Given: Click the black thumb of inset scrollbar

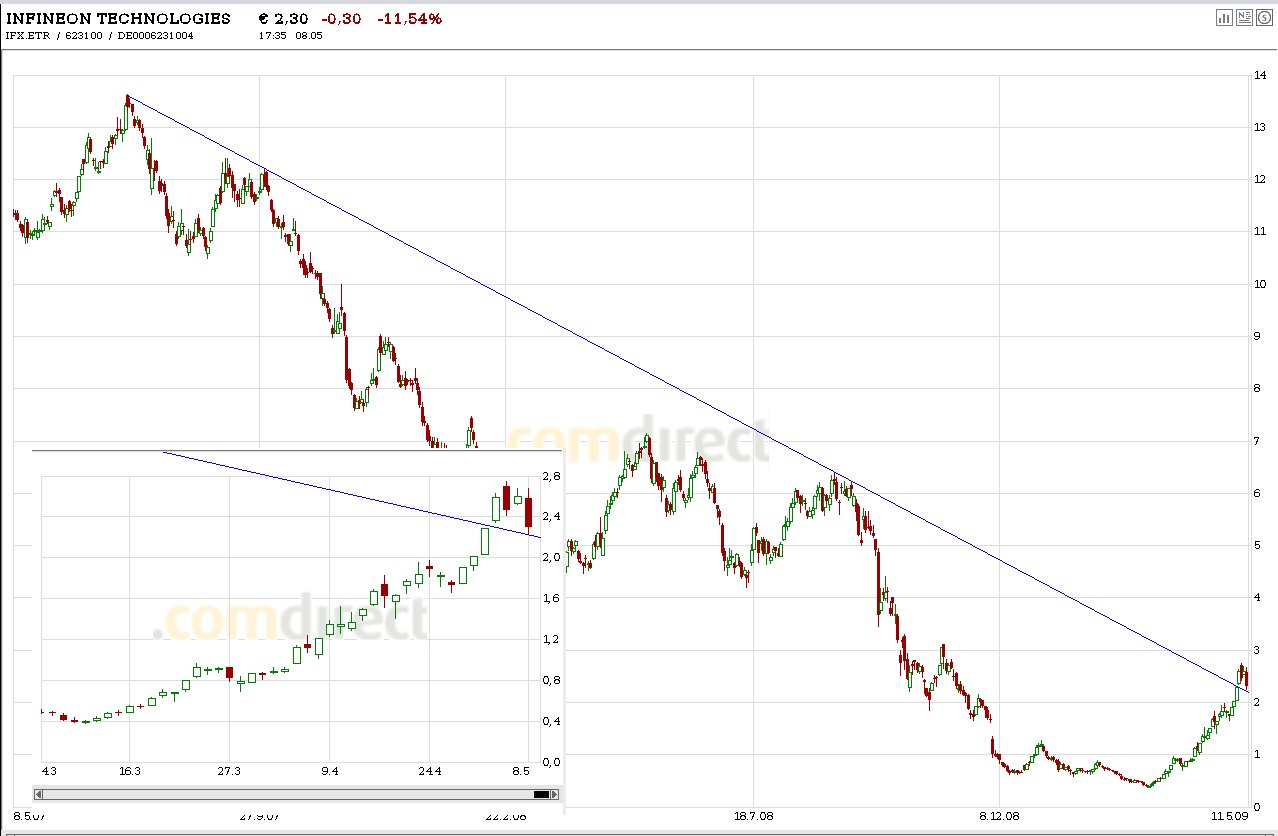Looking at the screenshot, I should (x=541, y=794).
